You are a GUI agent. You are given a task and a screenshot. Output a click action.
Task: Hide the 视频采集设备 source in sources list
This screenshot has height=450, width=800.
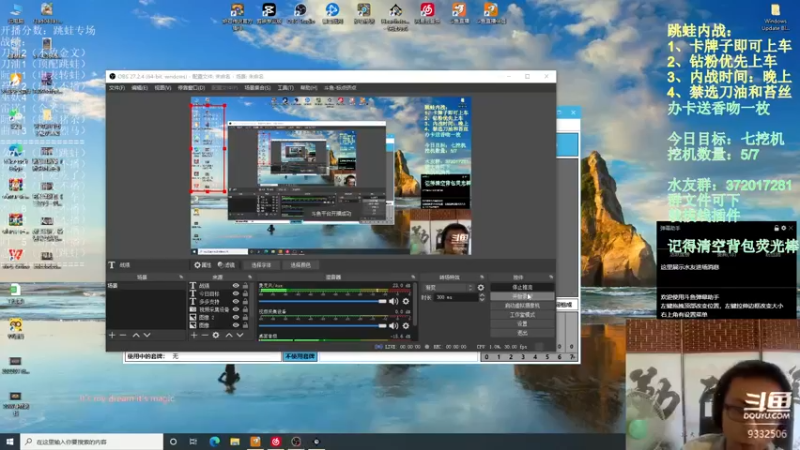pos(236,310)
